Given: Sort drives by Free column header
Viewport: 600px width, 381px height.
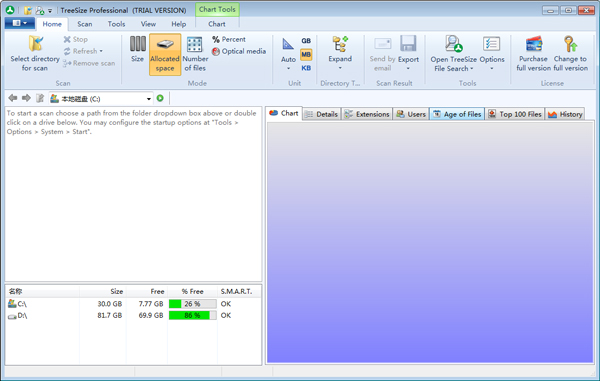Looking at the screenshot, I should pos(147,291).
